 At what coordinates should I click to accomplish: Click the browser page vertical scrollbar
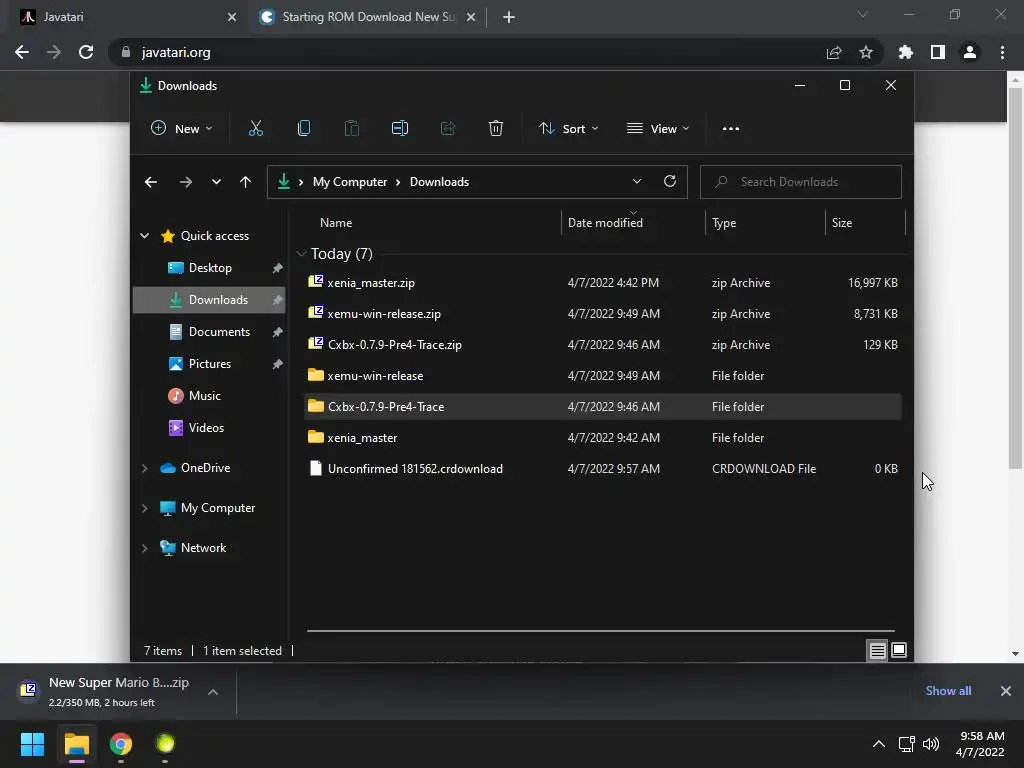[x=1015, y=278]
